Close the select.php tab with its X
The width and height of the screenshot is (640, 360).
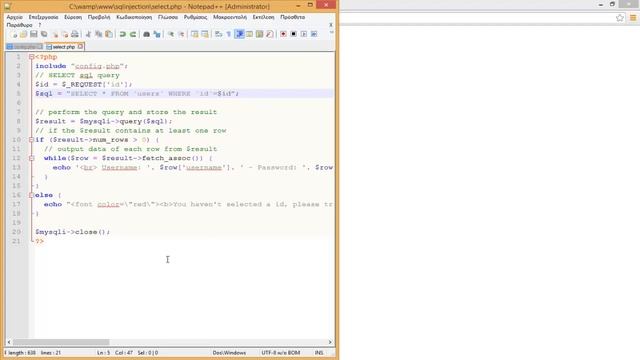pos(80,47)
